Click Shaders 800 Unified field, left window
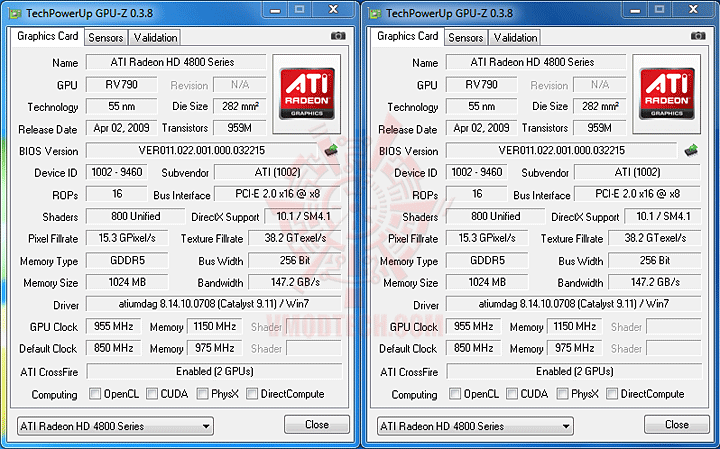 135,216
